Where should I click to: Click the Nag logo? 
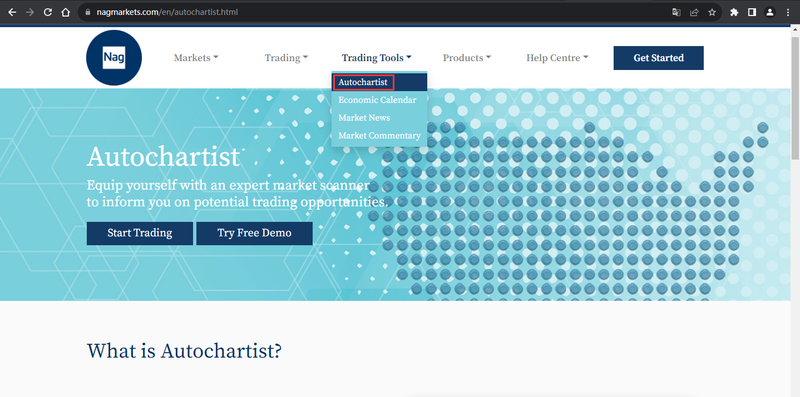tap(114, 58)
